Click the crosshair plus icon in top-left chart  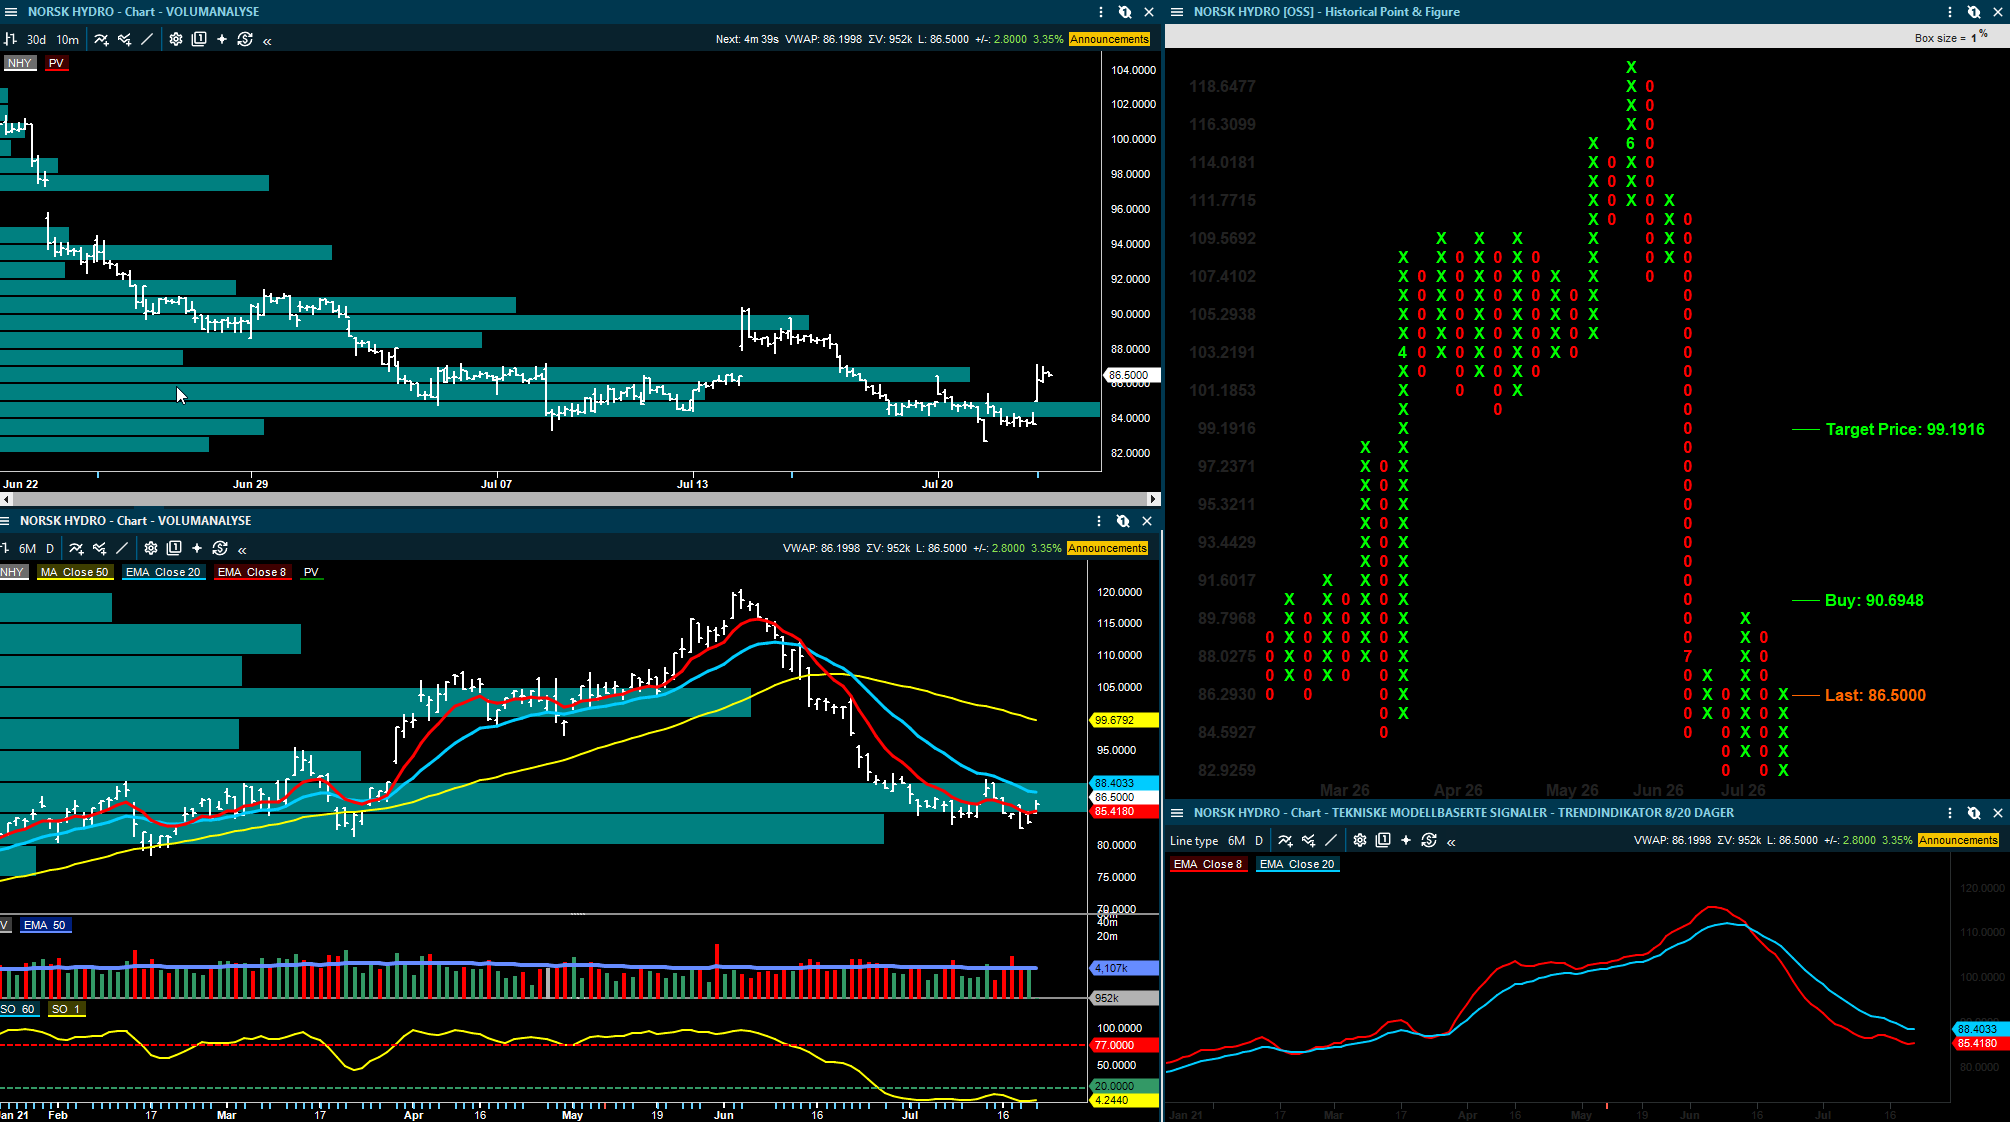(x=221, y=39)
